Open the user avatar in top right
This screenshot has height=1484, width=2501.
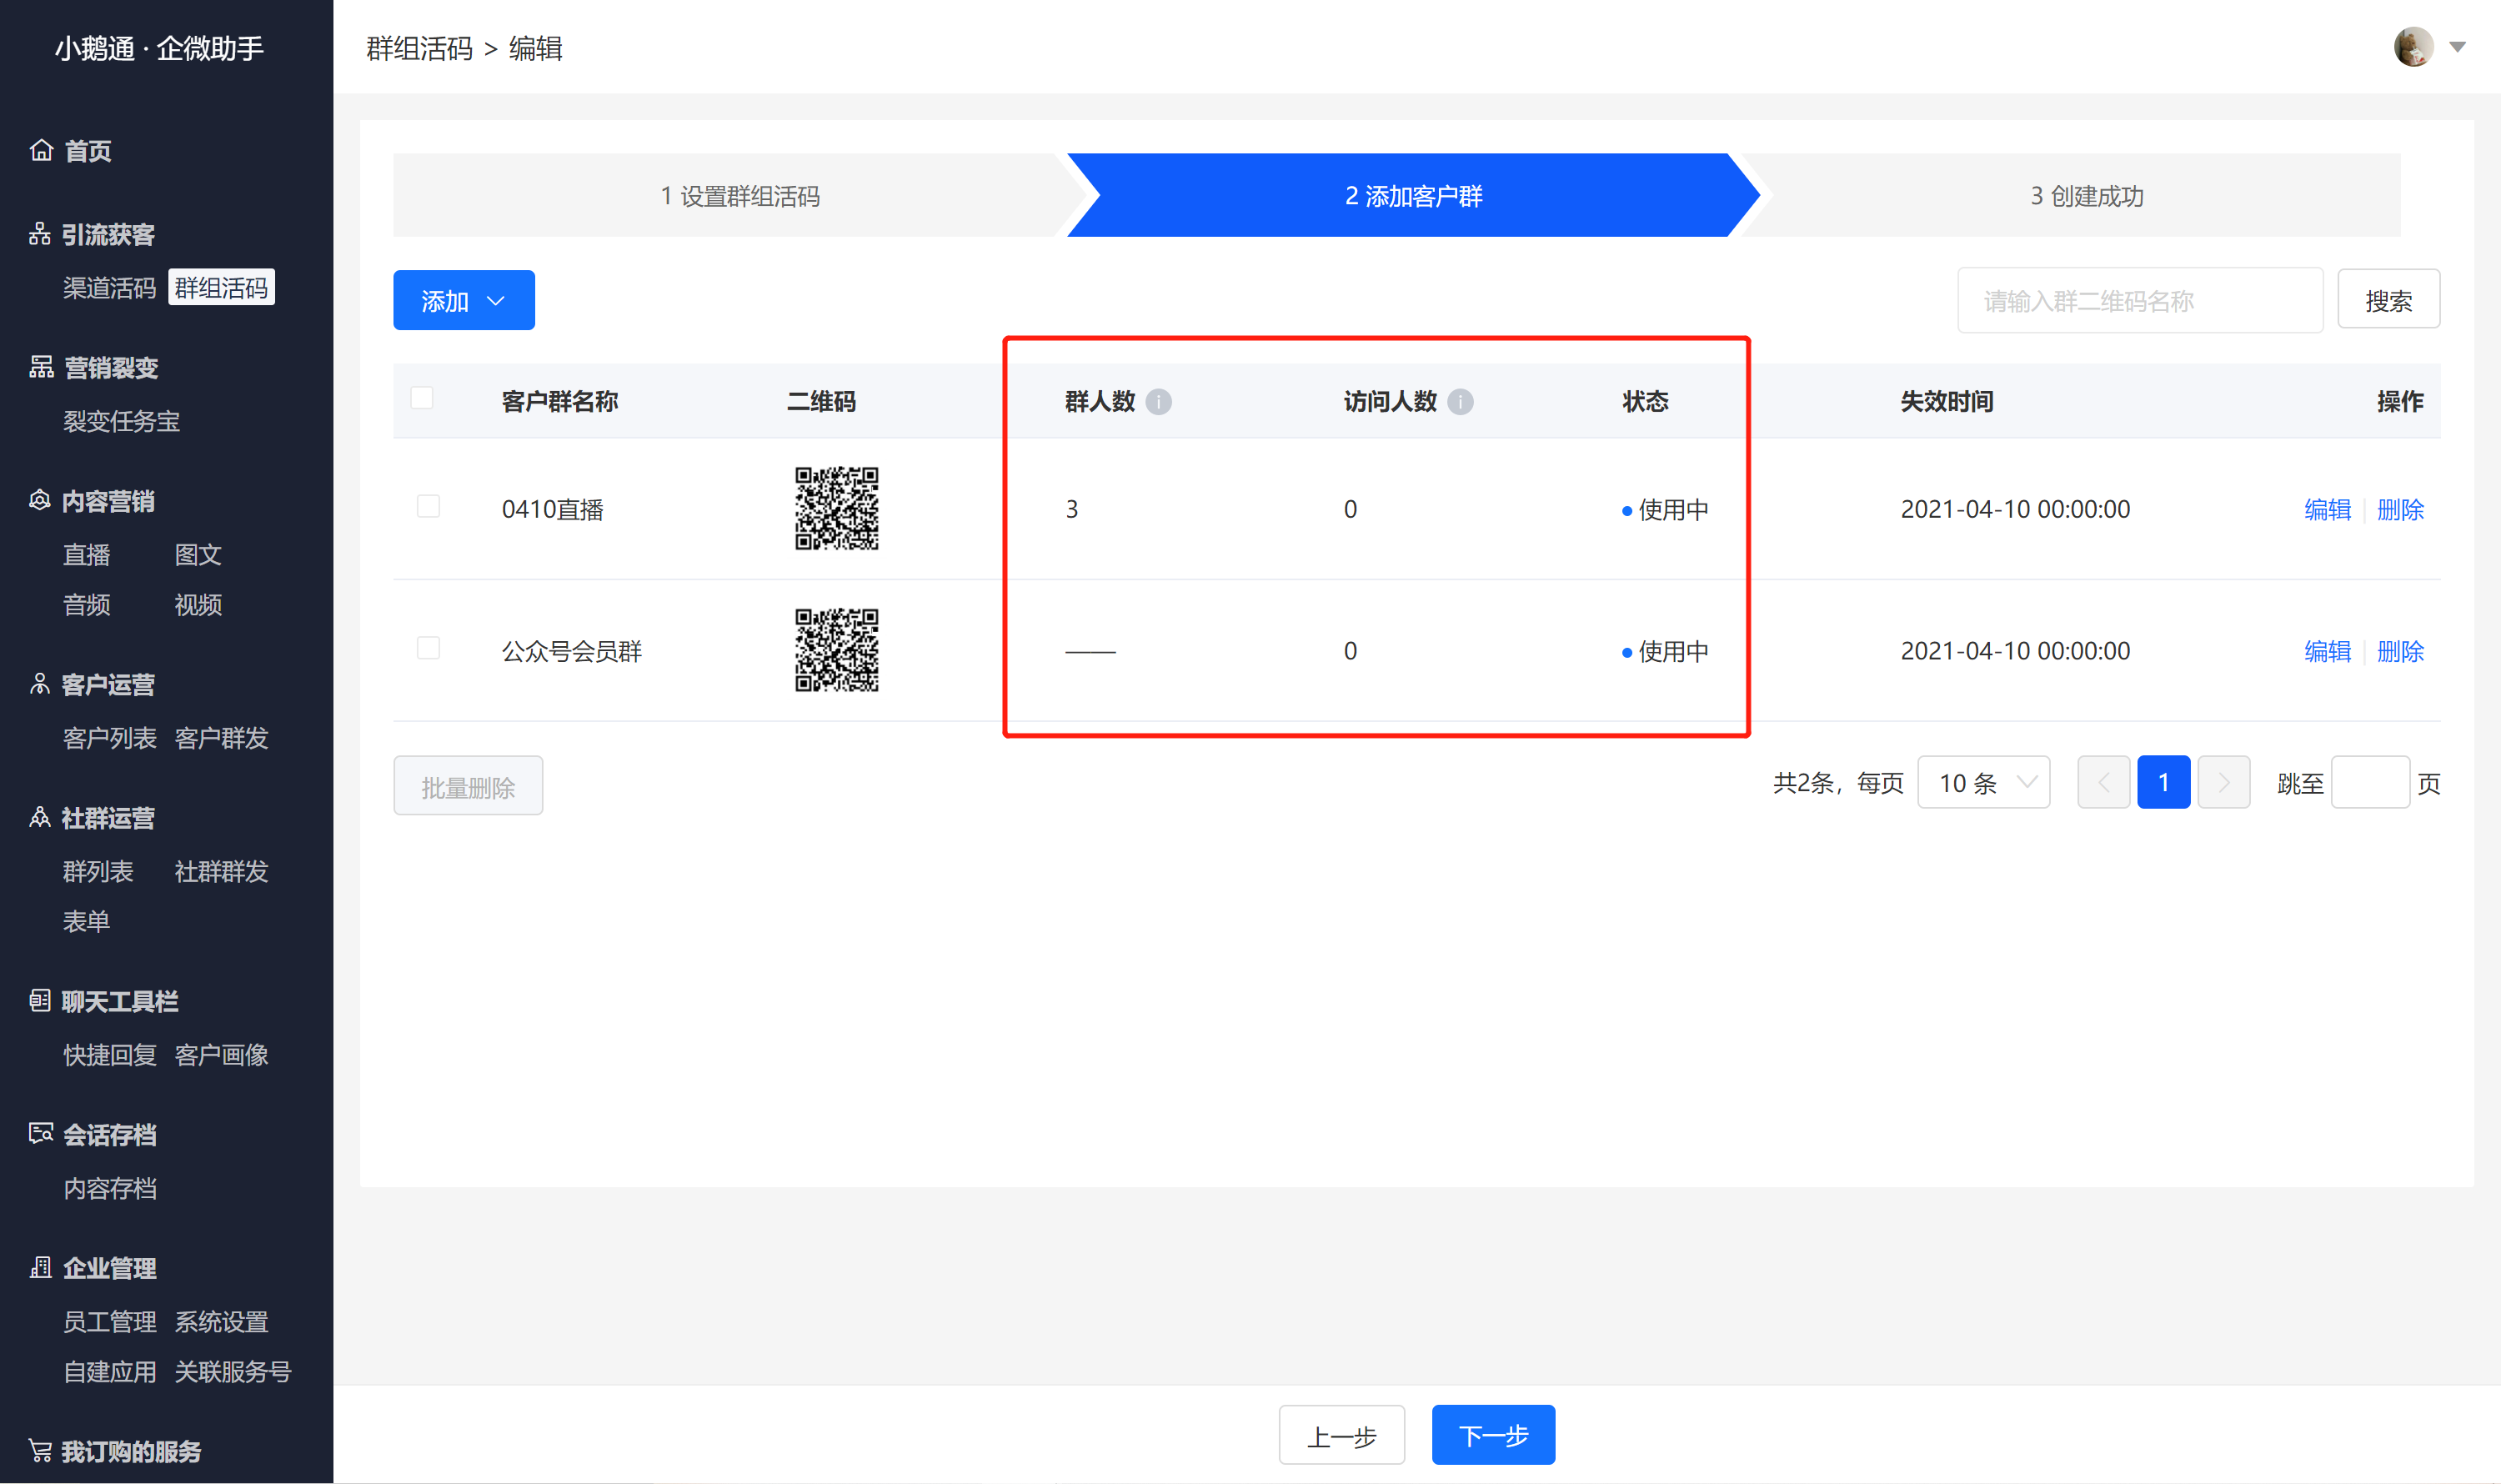pyautogui.click(x=2413, y=47)
